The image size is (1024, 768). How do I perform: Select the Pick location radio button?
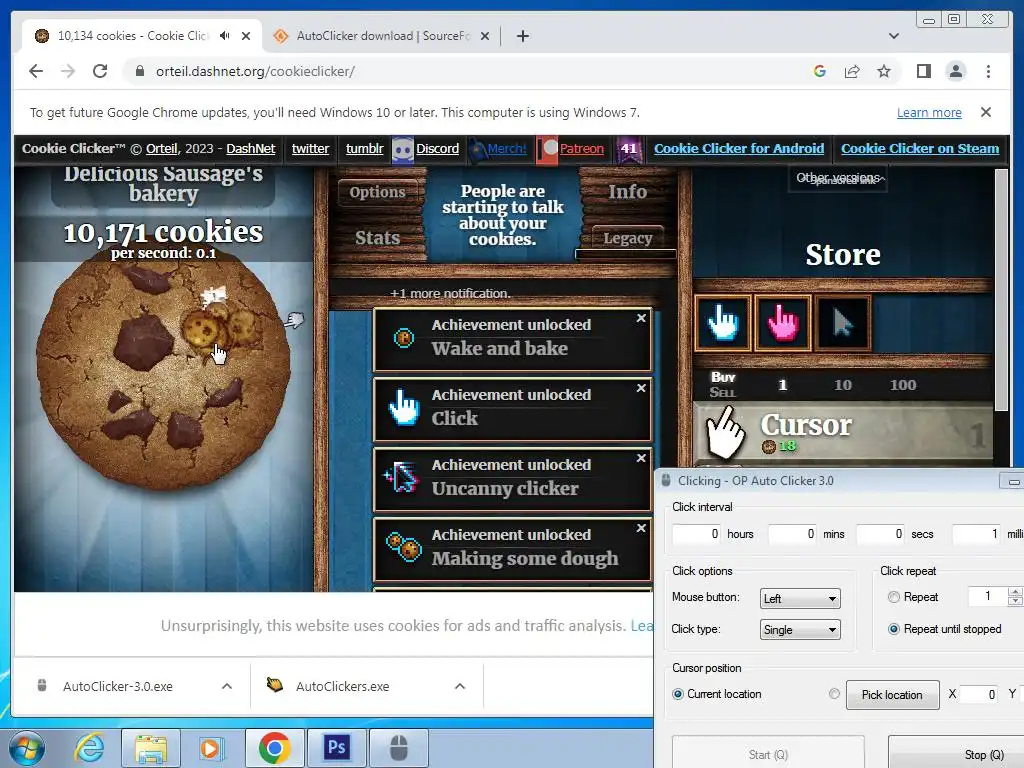click(834, 694)
